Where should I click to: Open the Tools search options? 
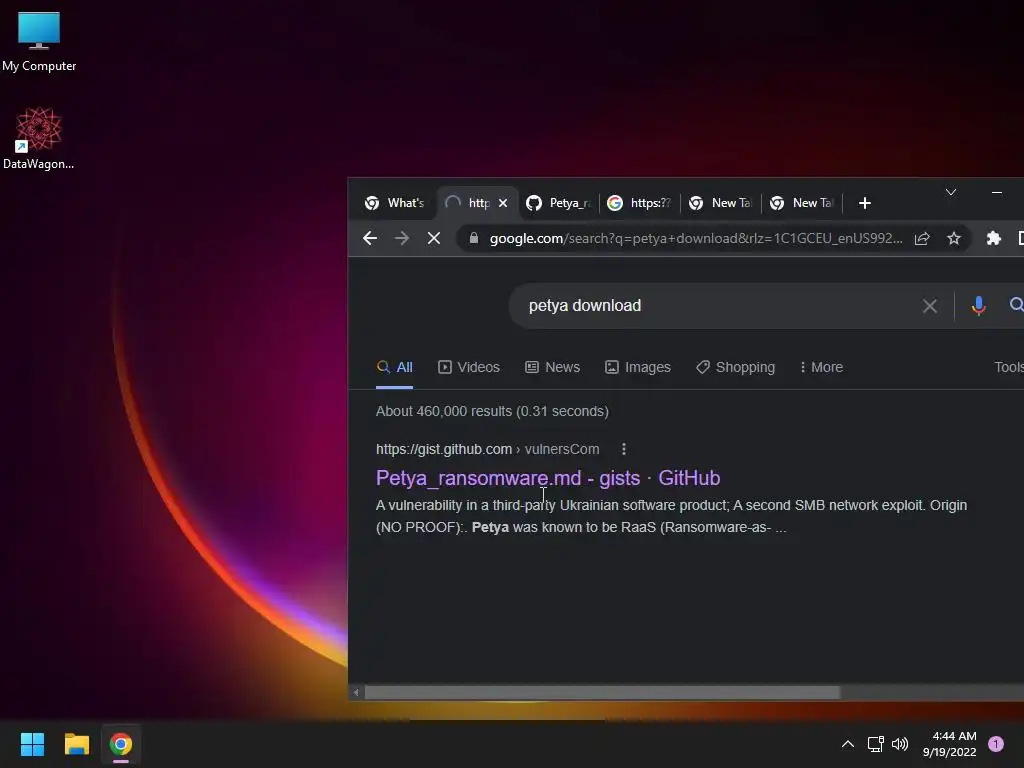[x=1008, y=367]
